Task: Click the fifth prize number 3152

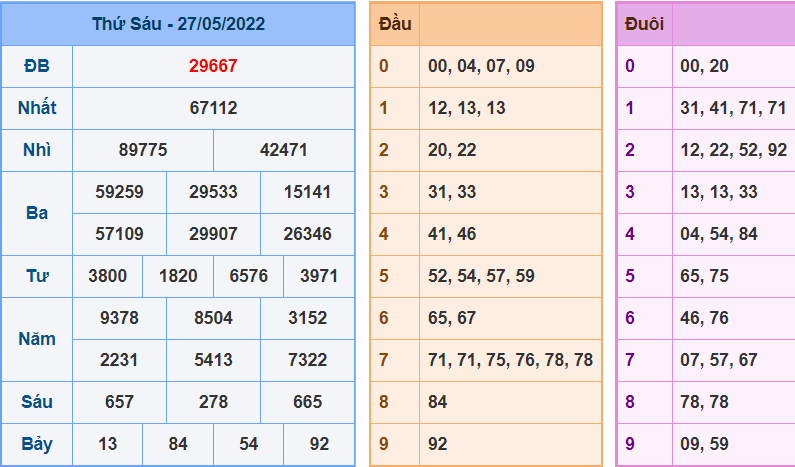Action: (307, 318)
